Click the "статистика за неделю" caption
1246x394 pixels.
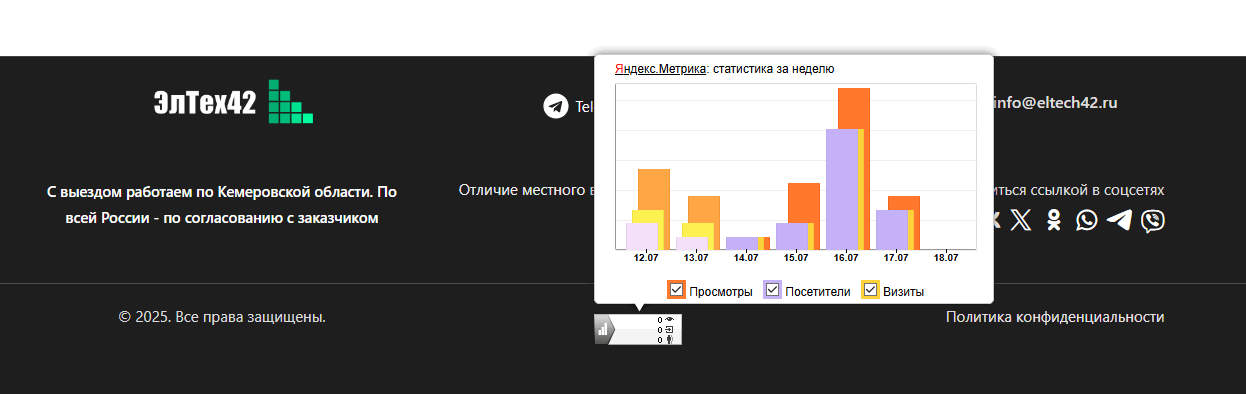click(x=774, y=69)
